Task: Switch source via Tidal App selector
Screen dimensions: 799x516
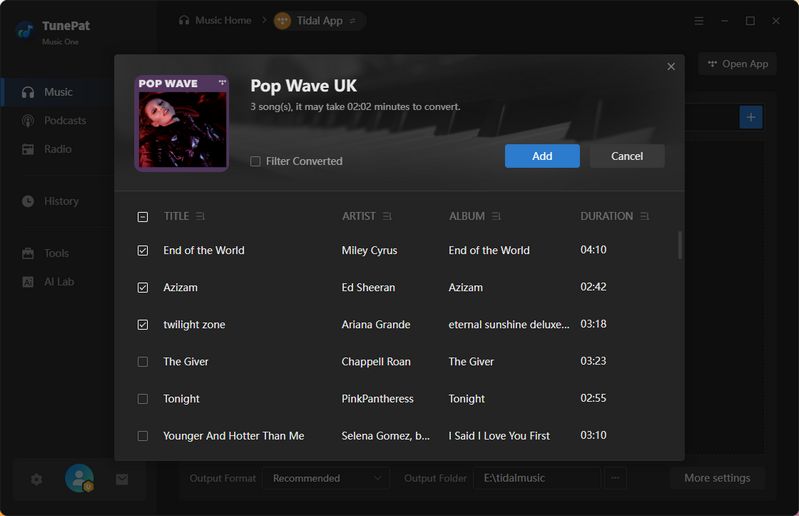Action: 319,21
